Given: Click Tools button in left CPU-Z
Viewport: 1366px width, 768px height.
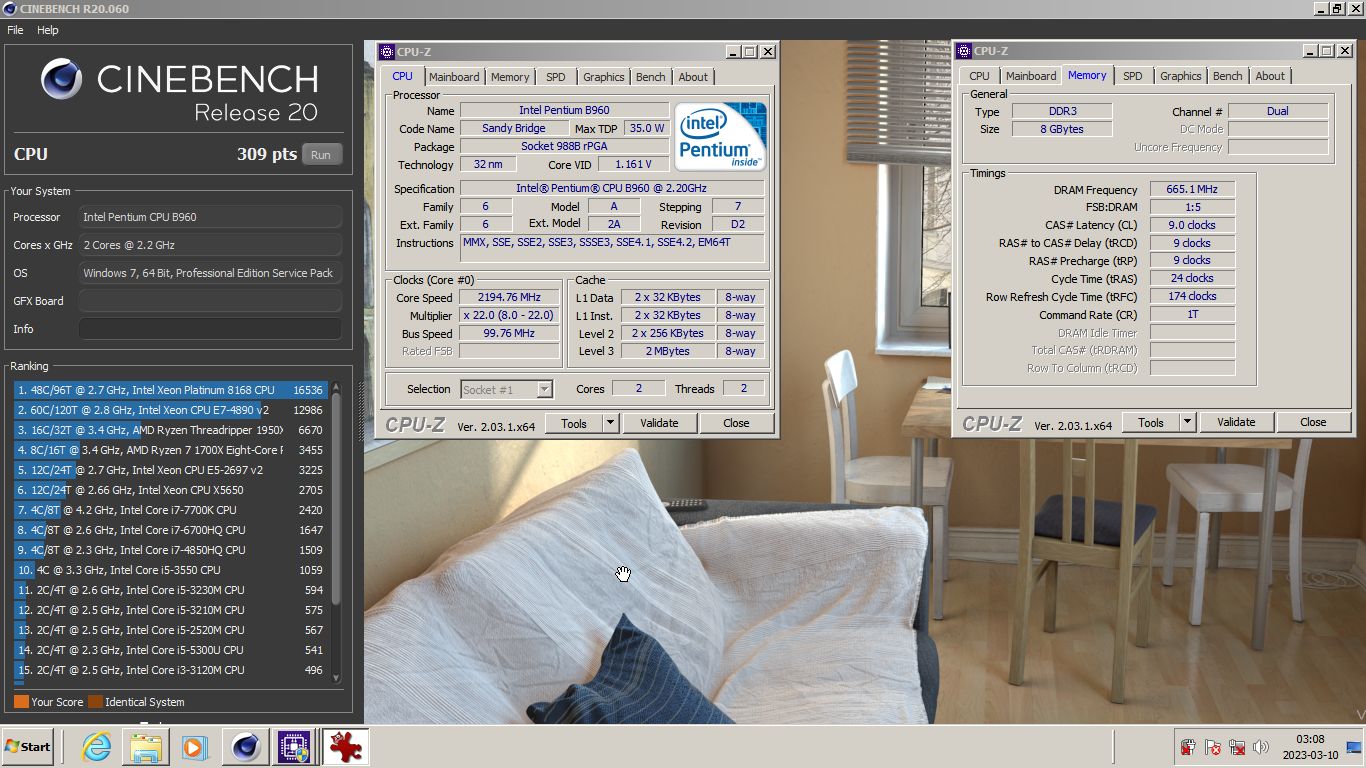Looking at the screenshot, I should click(x=574, y=423).
